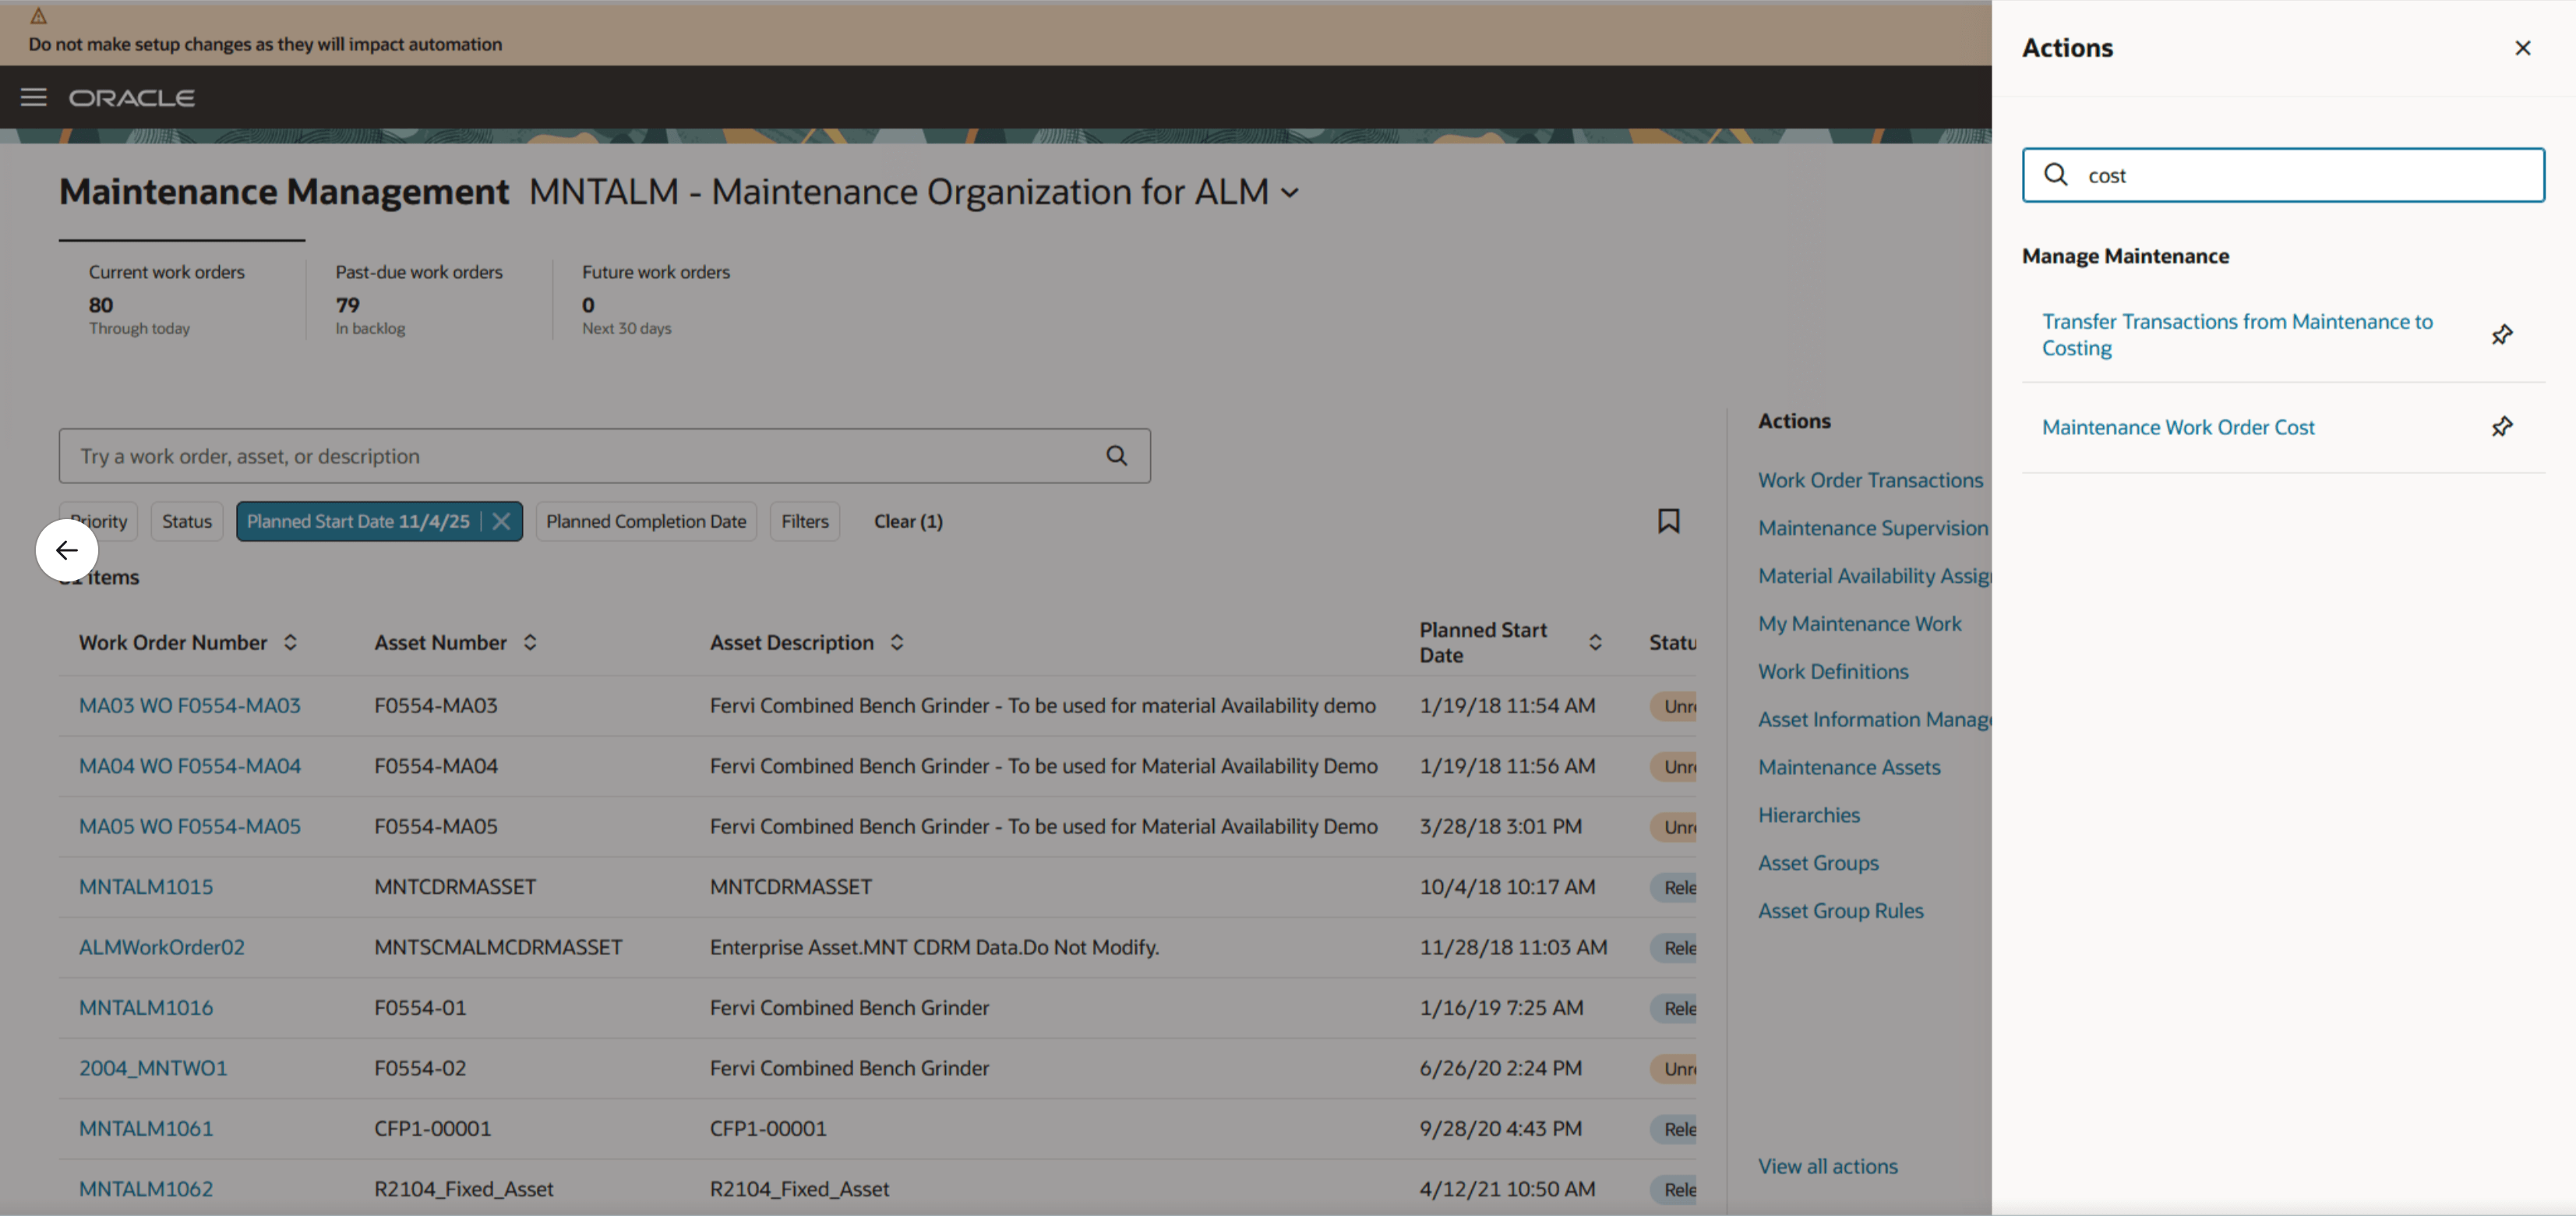Image resolution: width=2576 pixels, height=1216 pixels.
Task: Open work order MA03 WO F0554-MA03
Action: pos(190,705)
